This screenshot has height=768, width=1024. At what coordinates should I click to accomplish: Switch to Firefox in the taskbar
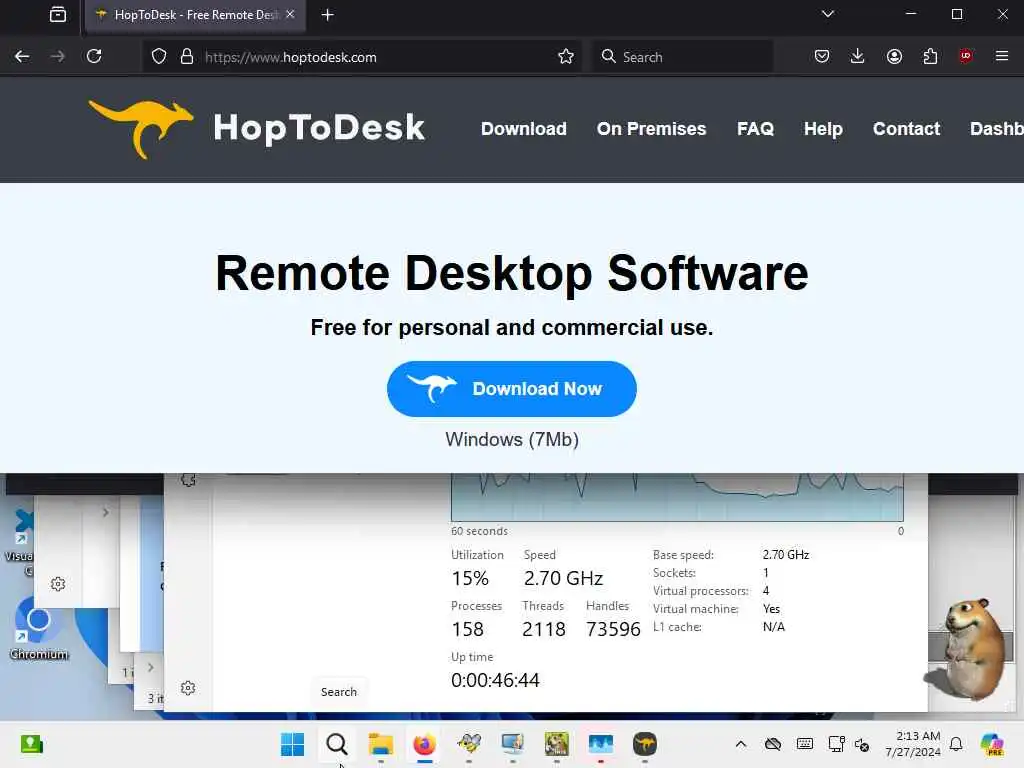pos(424,744)
